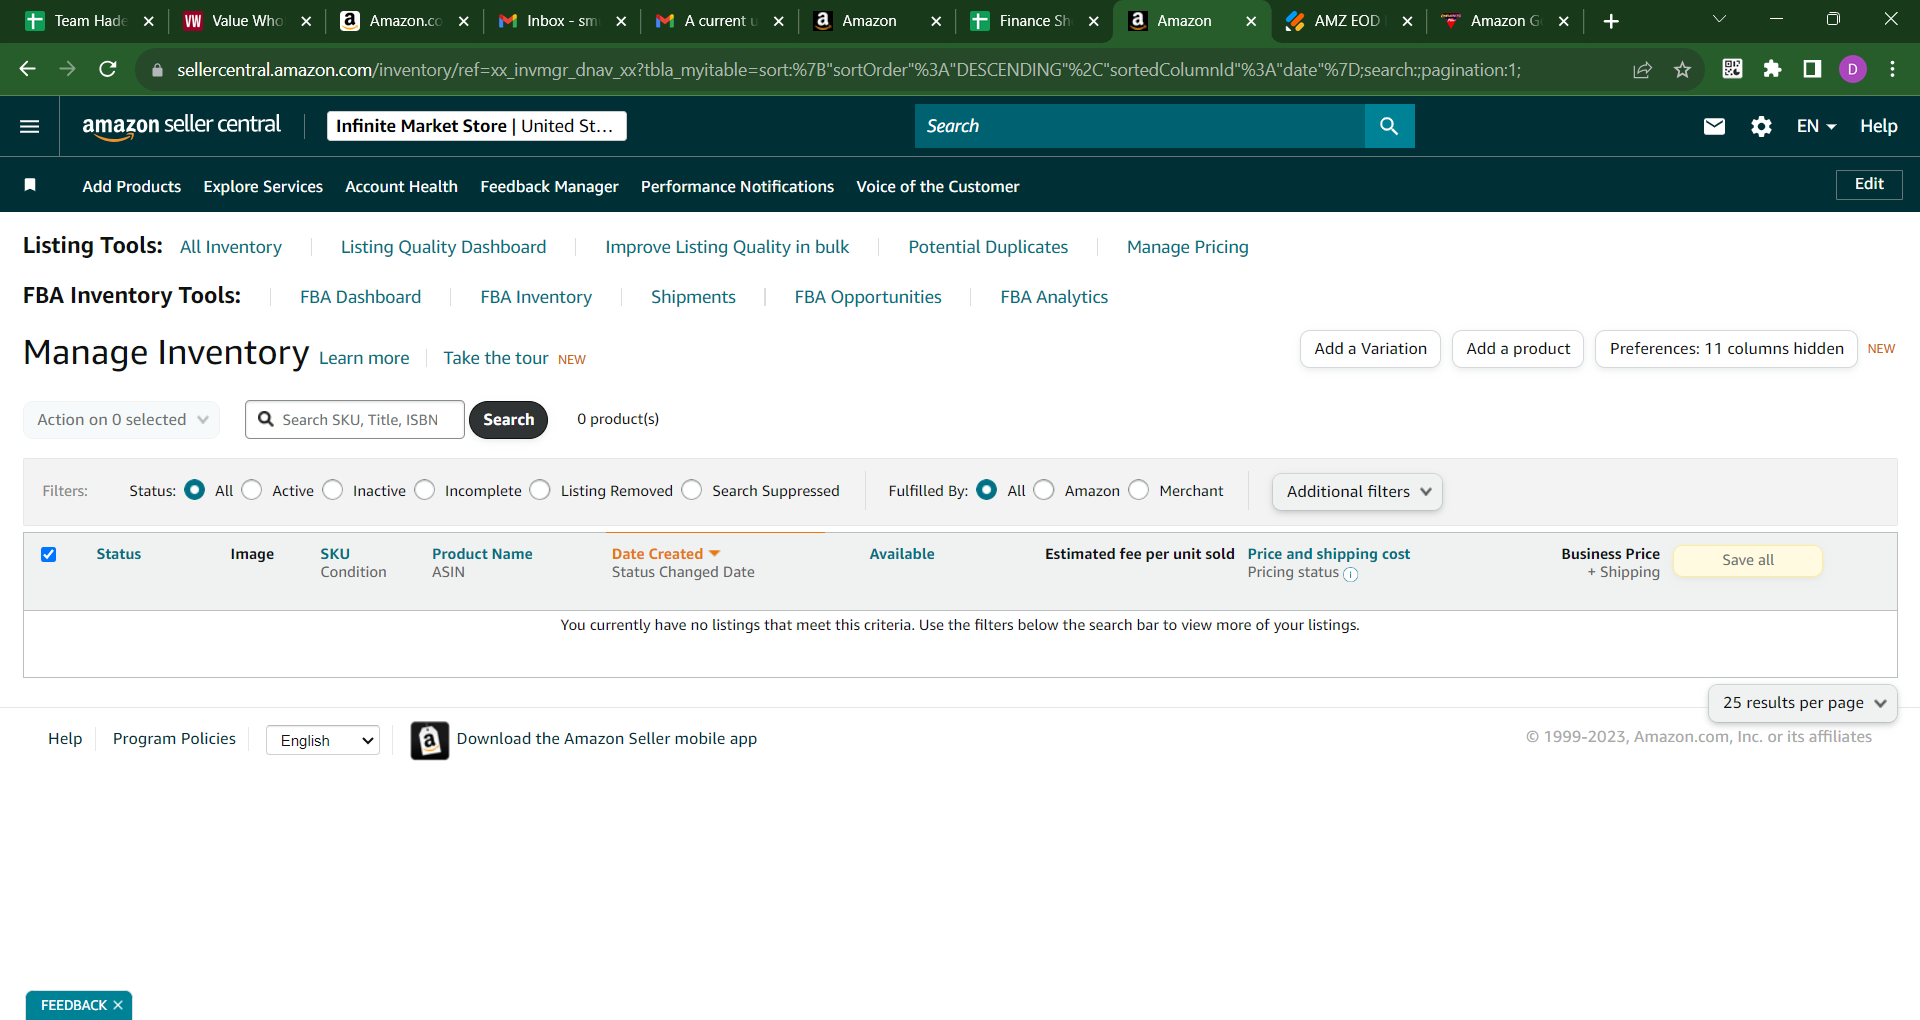Open the settings gear icon
Image resolution: width=1920 pixels, height=1020 pixels.
(x=1761, y=126)
